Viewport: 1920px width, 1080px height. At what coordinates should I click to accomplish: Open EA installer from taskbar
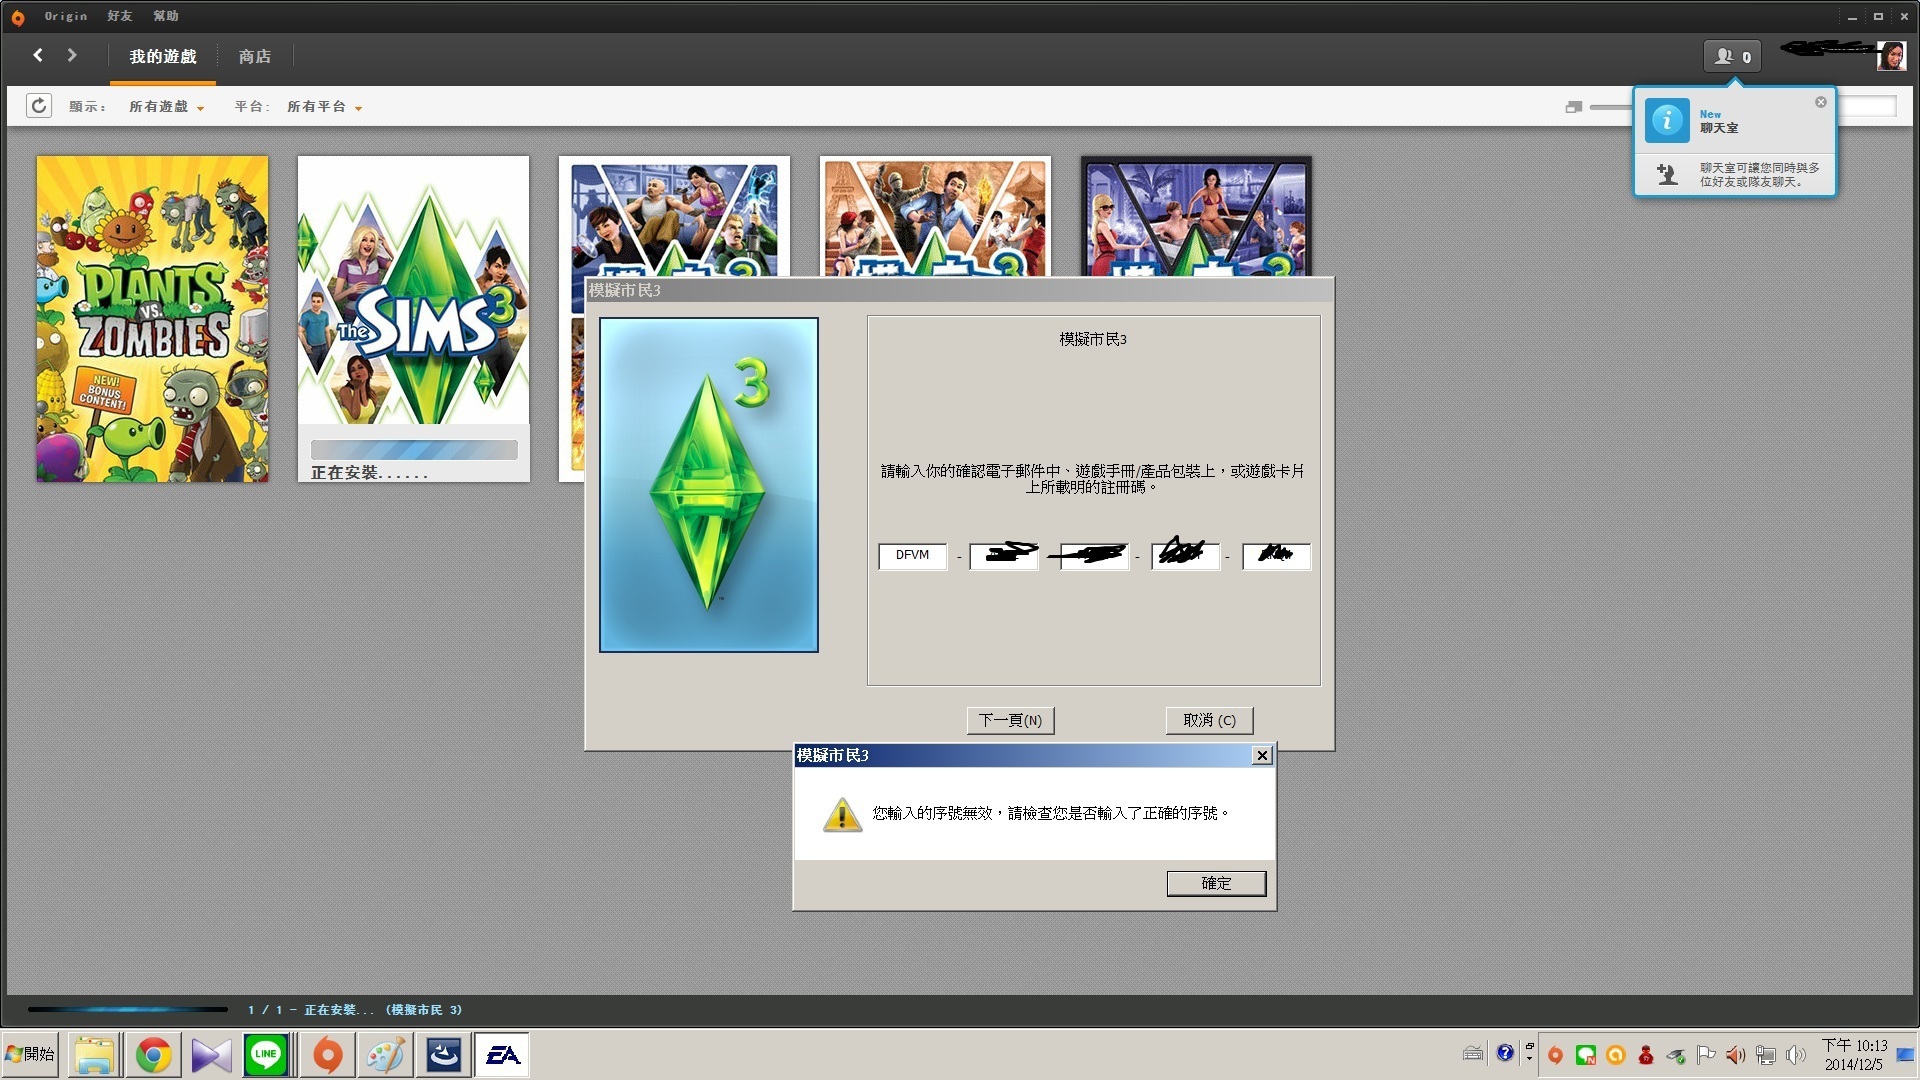(x=502, y=1055)
